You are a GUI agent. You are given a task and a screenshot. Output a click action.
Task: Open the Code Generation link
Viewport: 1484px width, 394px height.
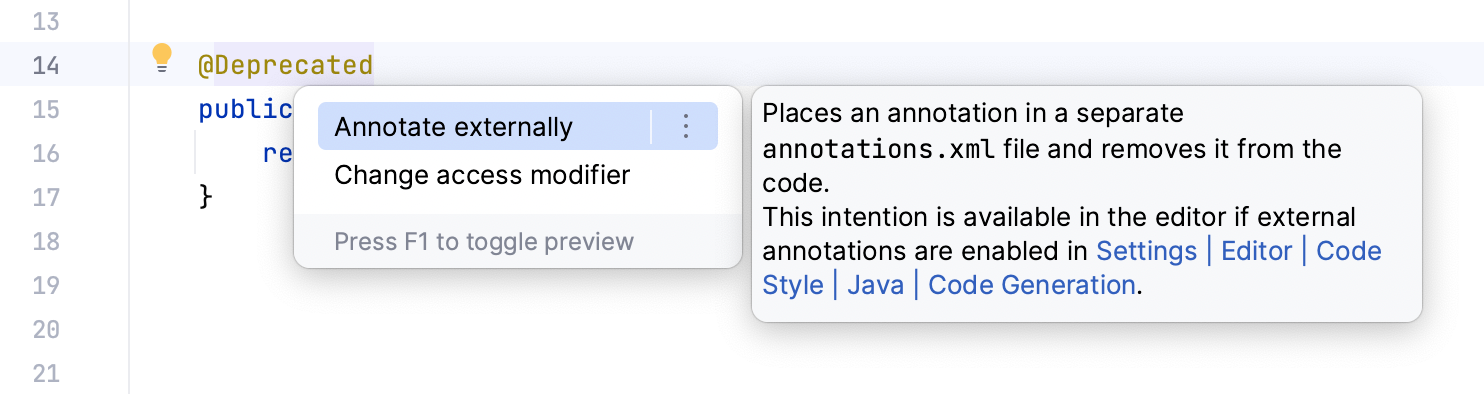pyautogui.click(x=1031, y=285)
